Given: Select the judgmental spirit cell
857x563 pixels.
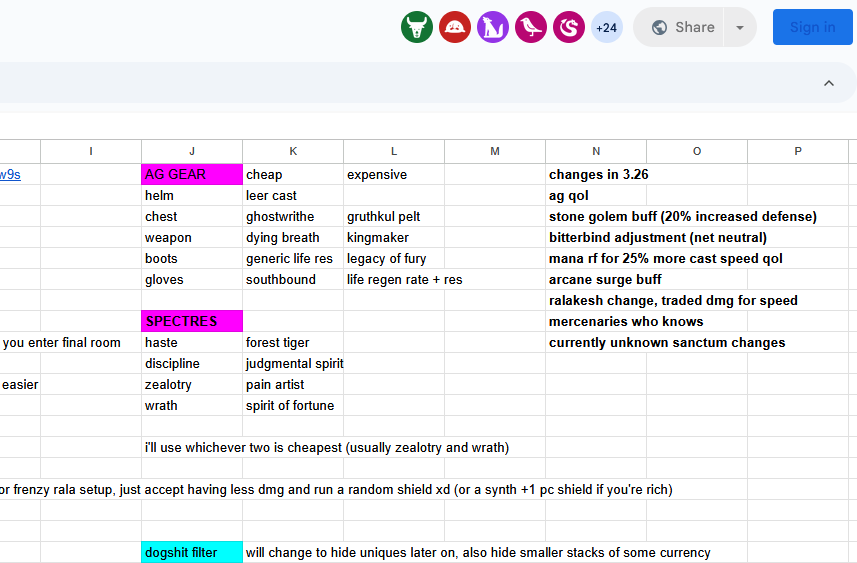Looking at the screenshot, I should (293, 363).
